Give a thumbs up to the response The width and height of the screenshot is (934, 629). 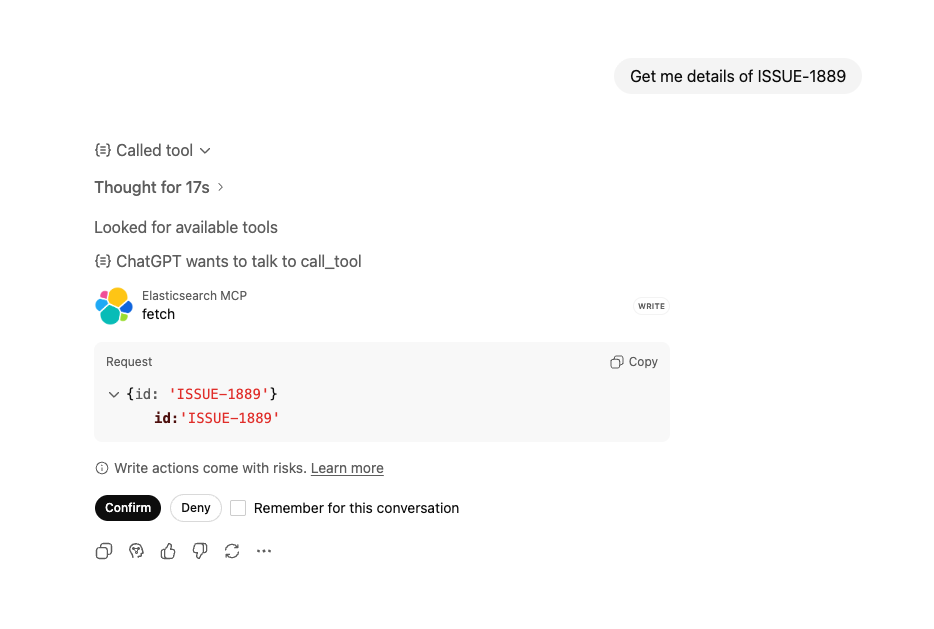[x=167, y=551]
